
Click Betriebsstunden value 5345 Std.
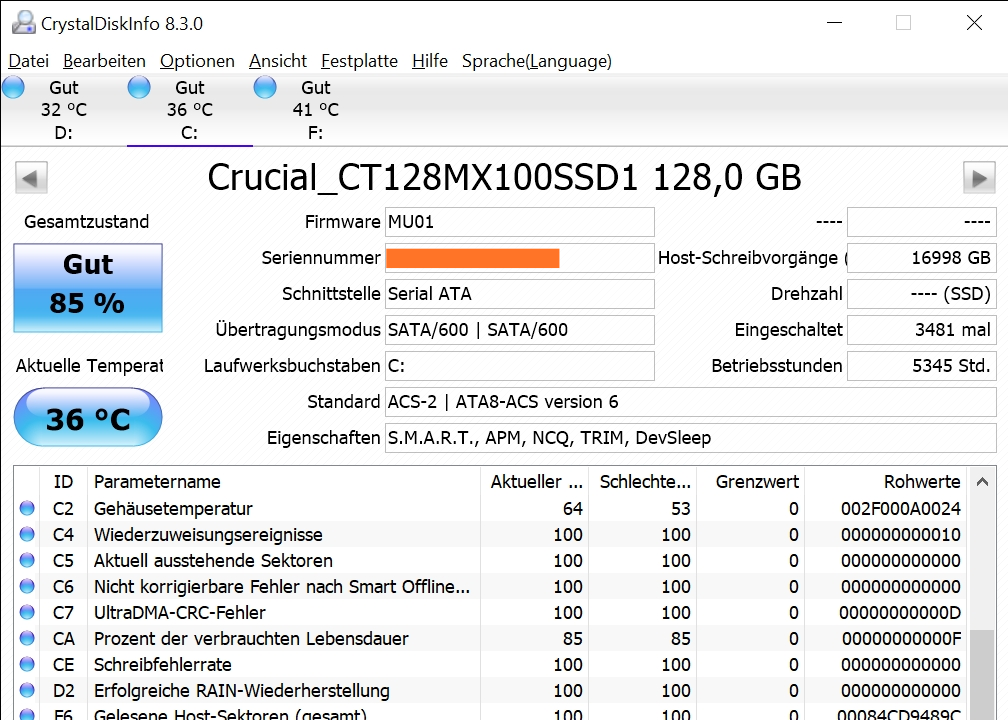pos(922,366)
